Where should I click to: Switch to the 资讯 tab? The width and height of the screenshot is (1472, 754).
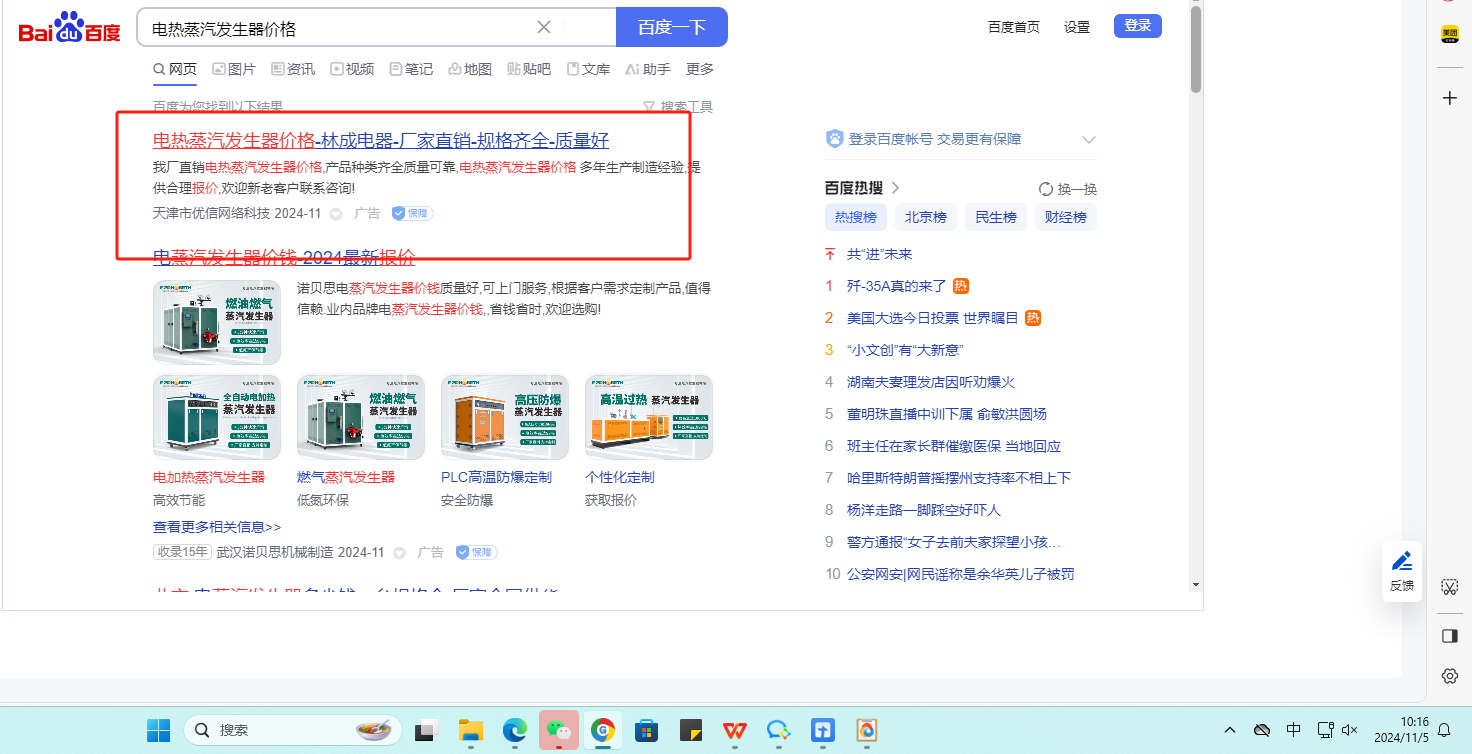coord(293,69)
